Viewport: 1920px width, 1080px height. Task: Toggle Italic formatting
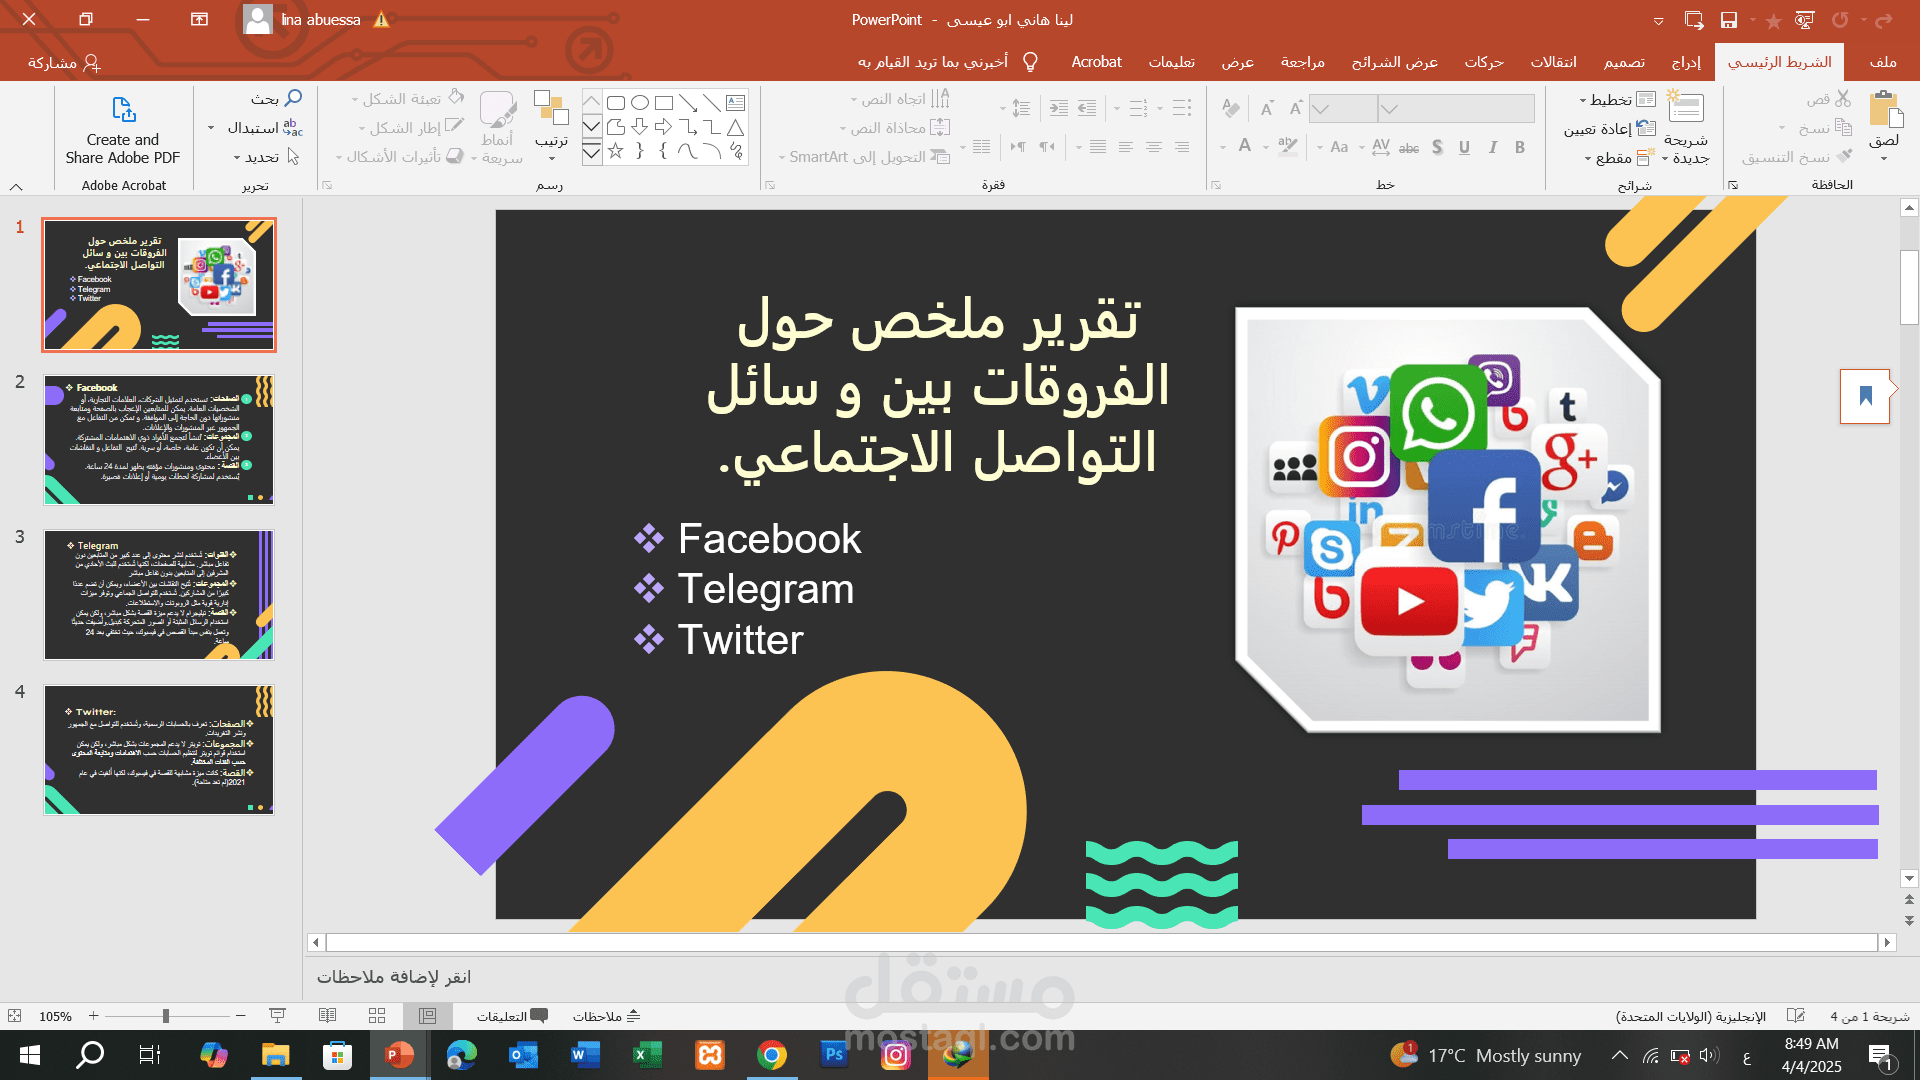click(1492, 147)
